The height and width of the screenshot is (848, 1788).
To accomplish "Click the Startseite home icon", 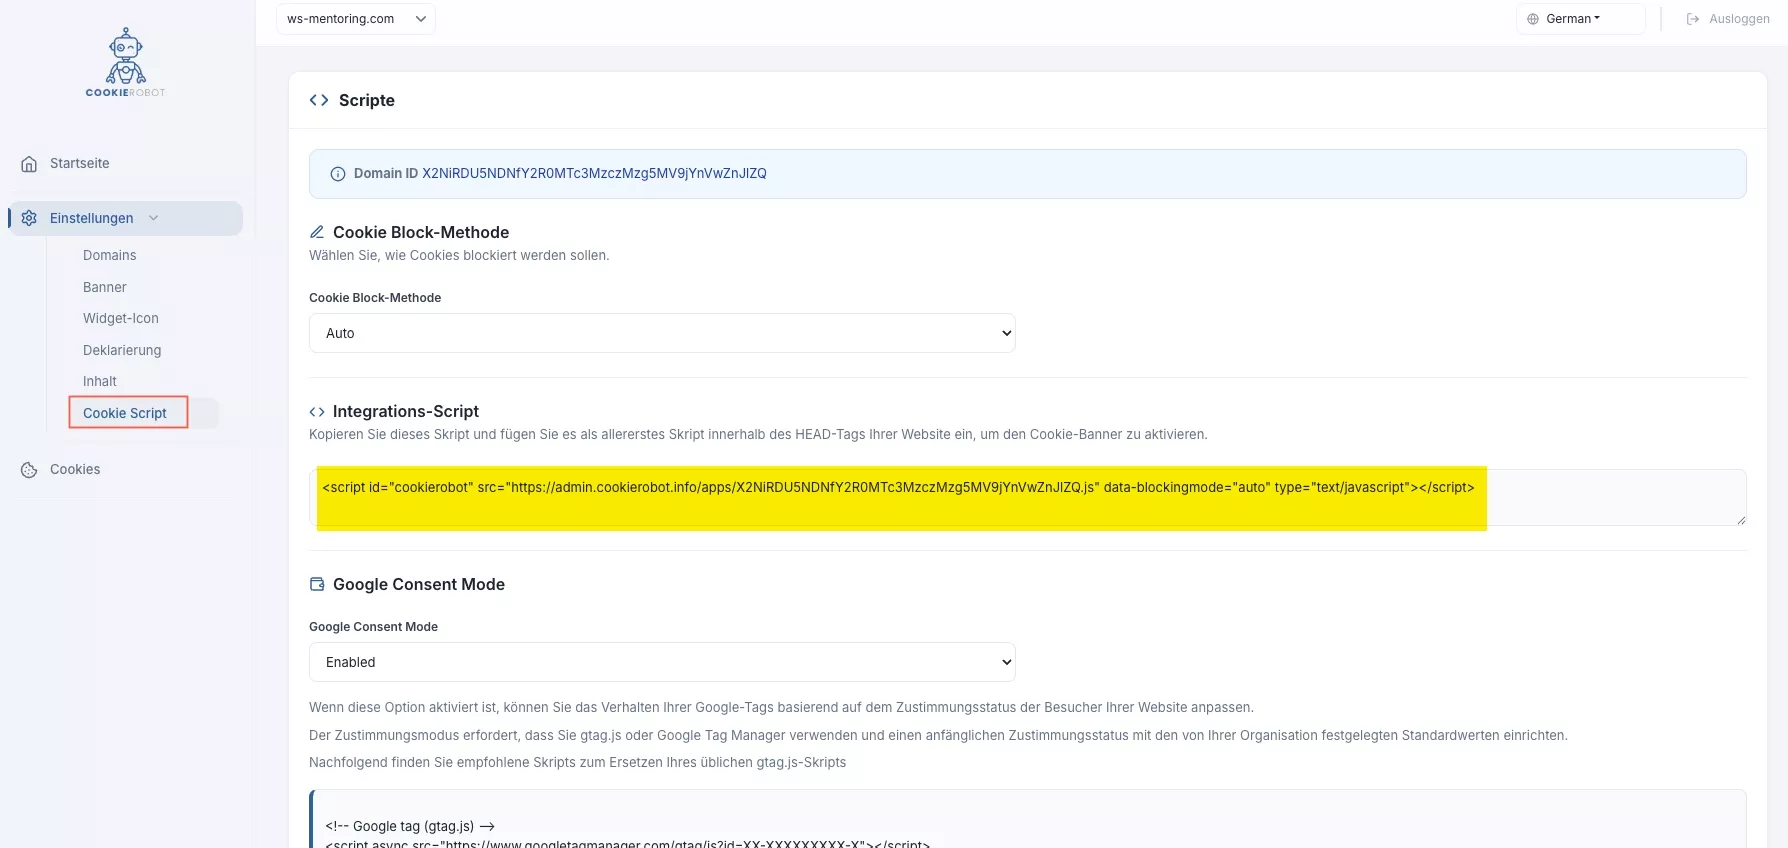I will [29, 164].
